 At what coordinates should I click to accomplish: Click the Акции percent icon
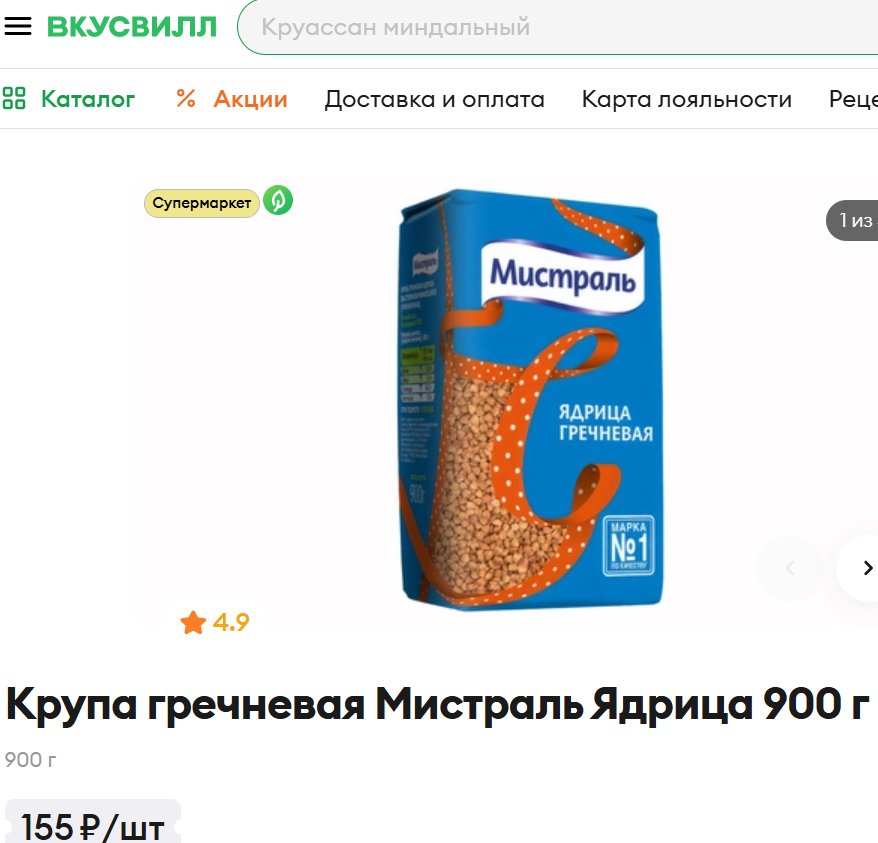186,99
